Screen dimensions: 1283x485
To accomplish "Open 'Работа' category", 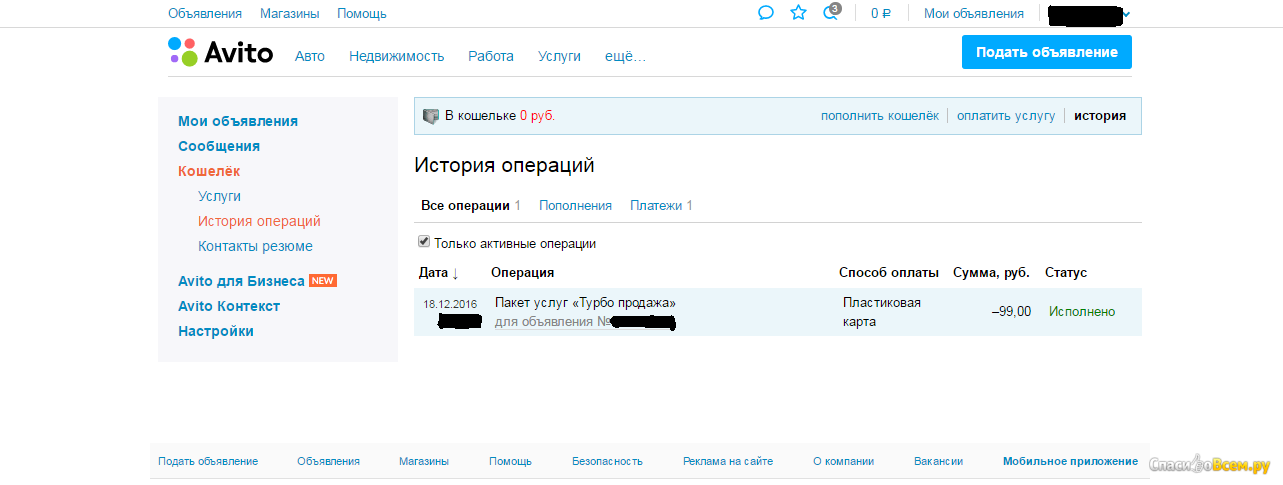I will coord(491,56).
